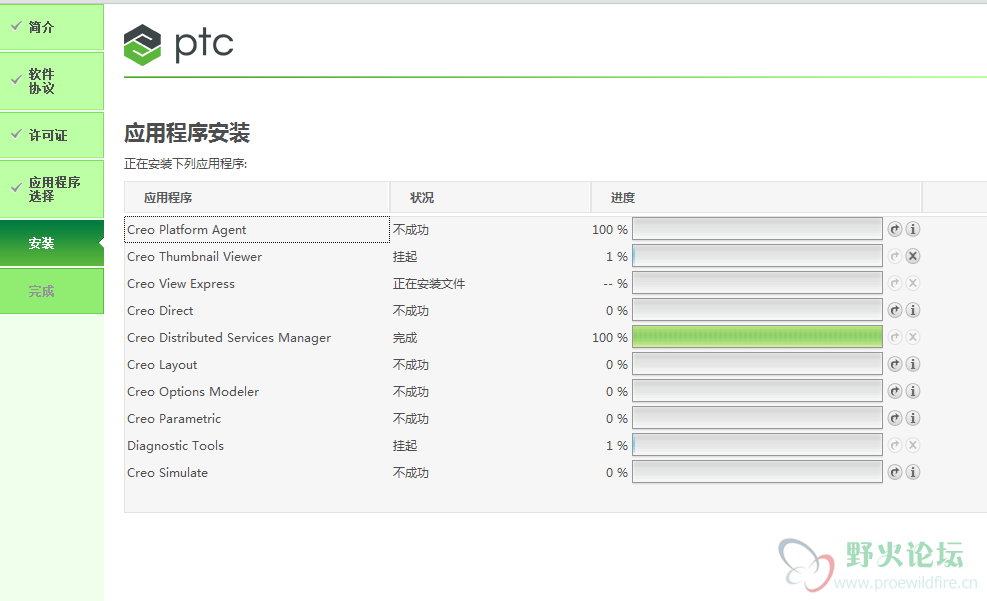Click the Creo Thumbnail Viewer progress bar
987x601 pixels.
(757, 256)
